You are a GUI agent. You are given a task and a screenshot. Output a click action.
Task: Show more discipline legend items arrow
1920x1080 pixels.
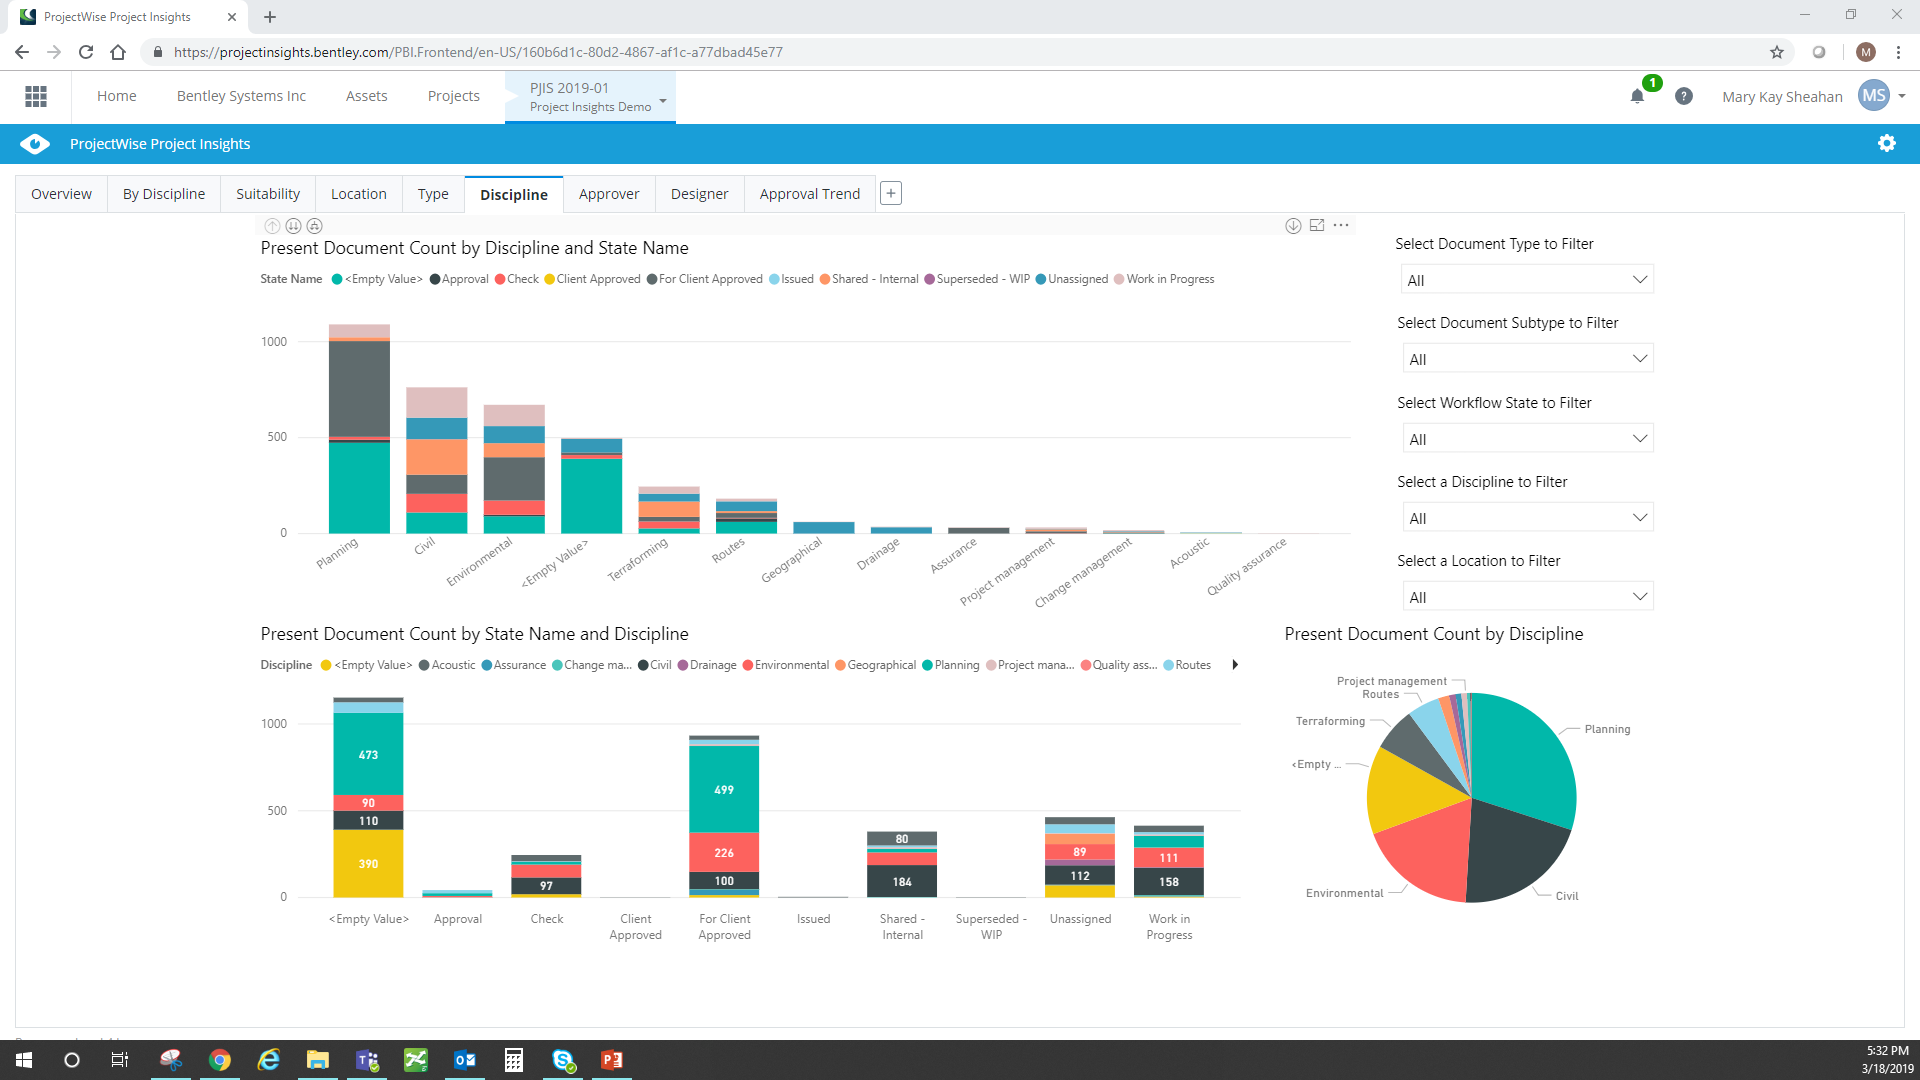(1235, 665)
